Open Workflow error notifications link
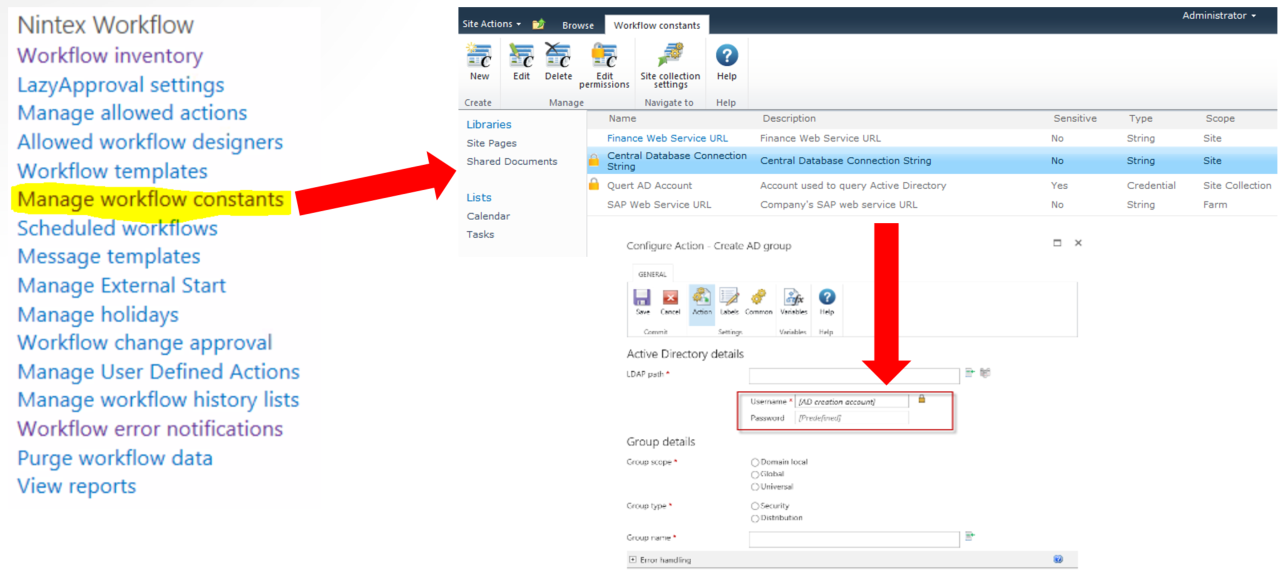This screenshot has width=1288, height=579. pyautogui.click(x=150, y=429)
